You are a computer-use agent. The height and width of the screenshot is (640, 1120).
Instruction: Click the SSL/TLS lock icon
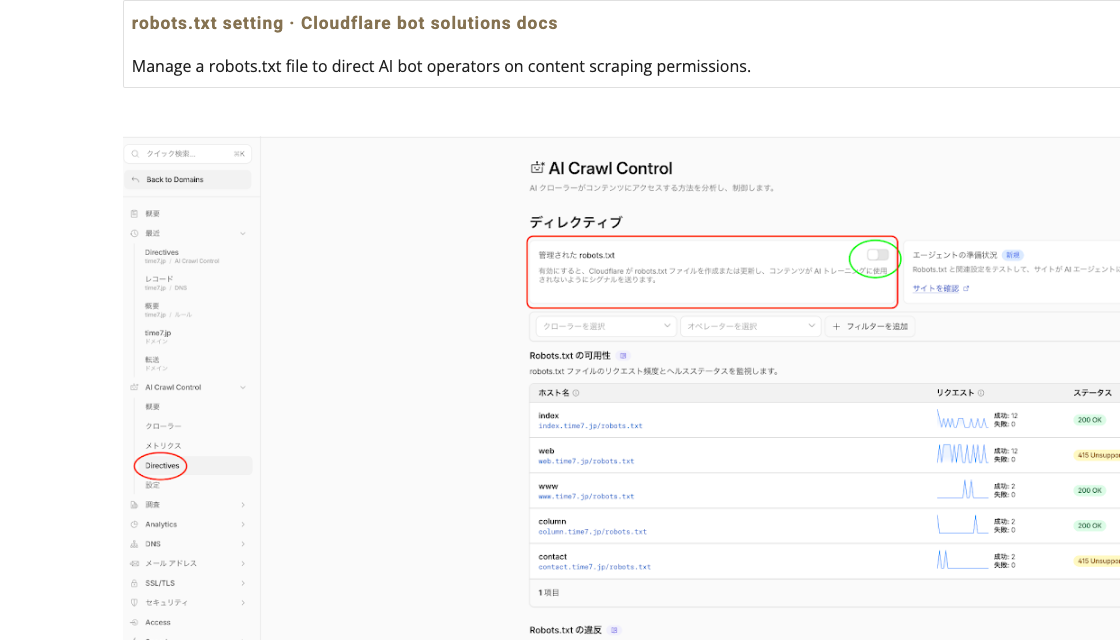point(134,584)
